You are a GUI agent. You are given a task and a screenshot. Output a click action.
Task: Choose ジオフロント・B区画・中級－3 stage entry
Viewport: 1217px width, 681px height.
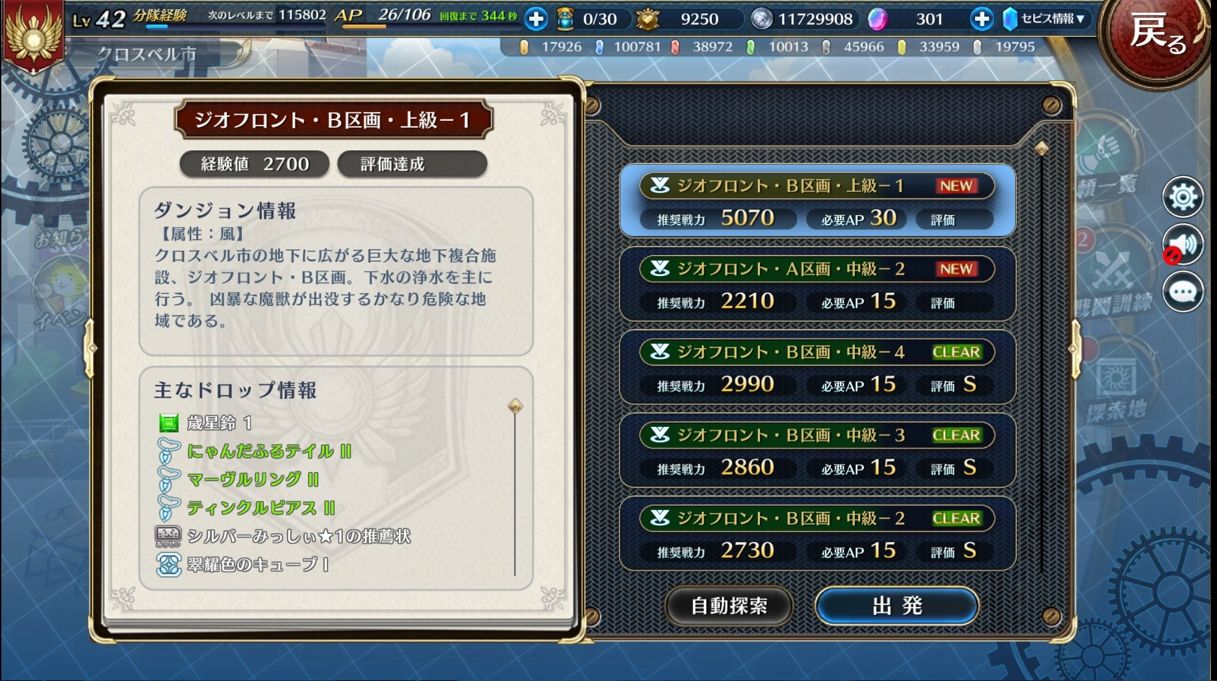click(817, 450)
